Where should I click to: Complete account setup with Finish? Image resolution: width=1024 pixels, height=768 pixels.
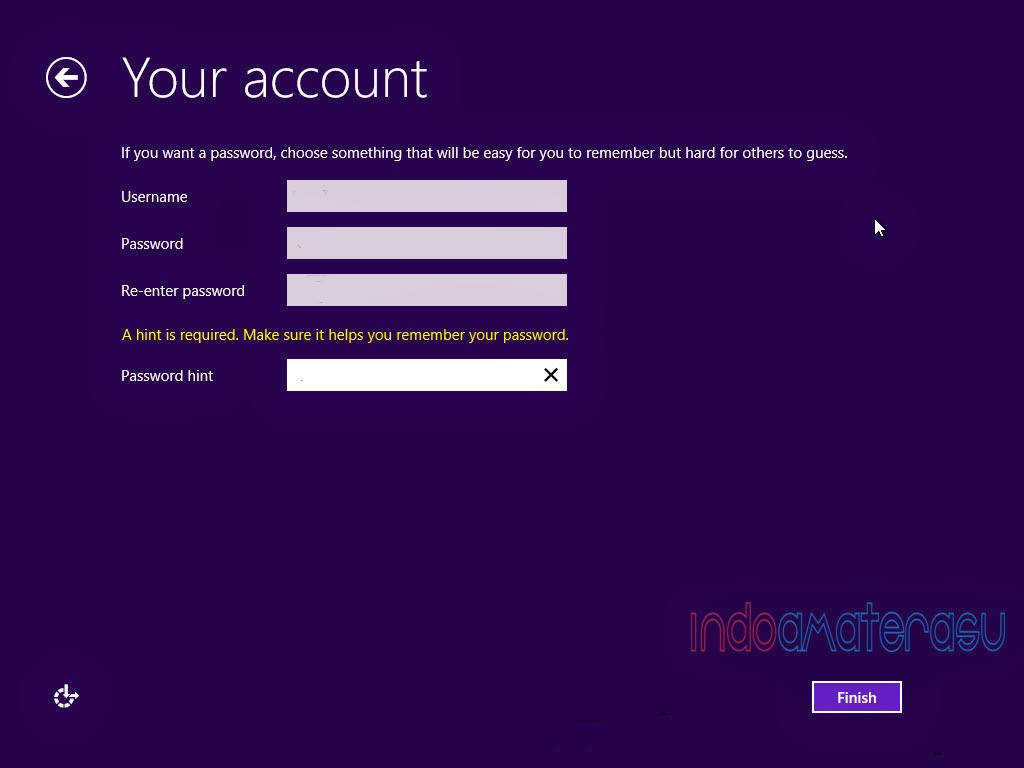(x=856, y=697)
